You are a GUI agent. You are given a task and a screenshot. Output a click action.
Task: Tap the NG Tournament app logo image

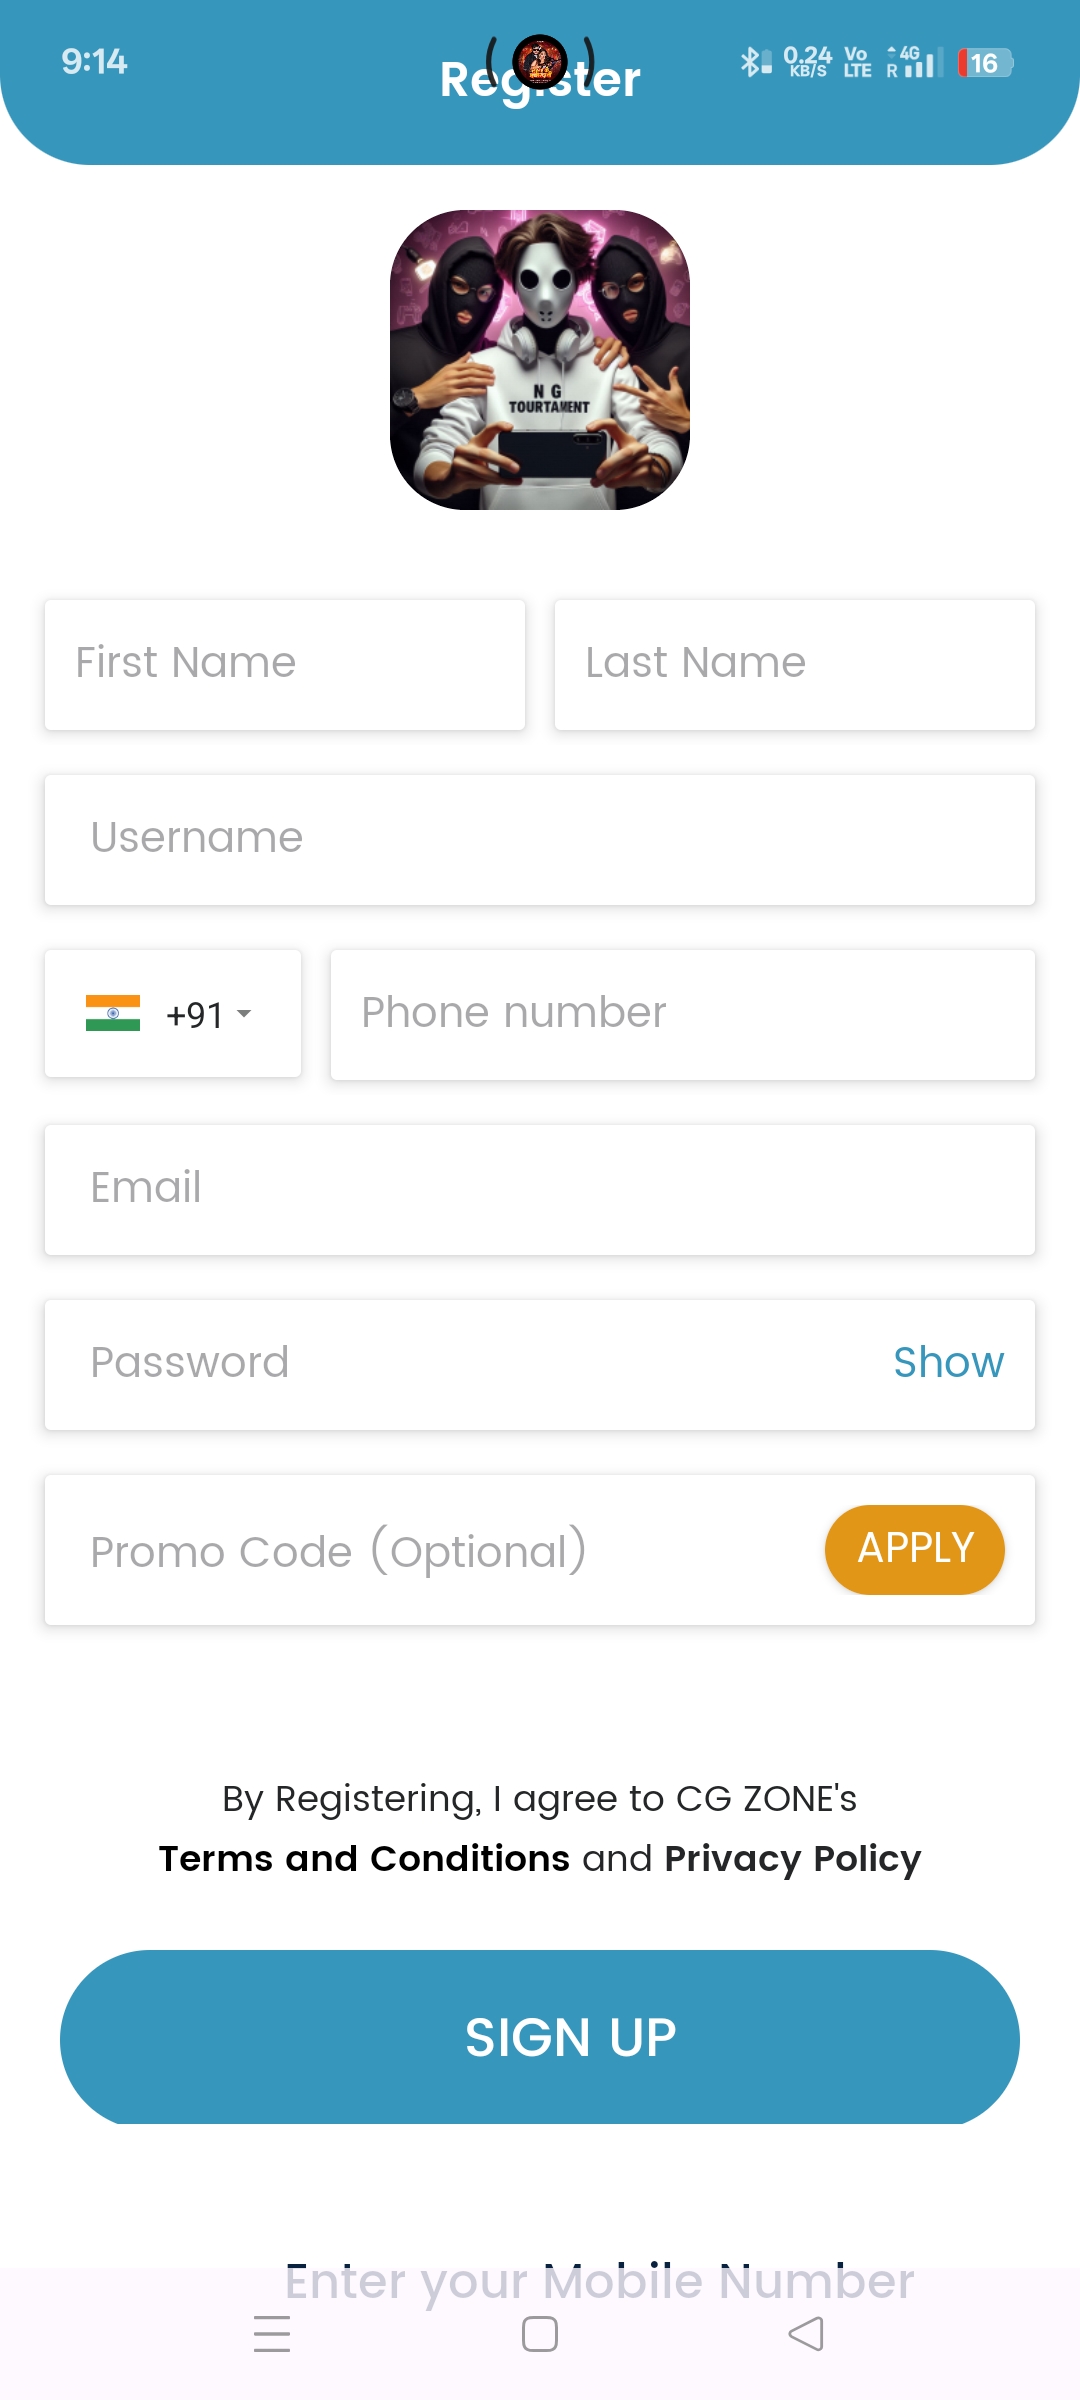(540, 360)
